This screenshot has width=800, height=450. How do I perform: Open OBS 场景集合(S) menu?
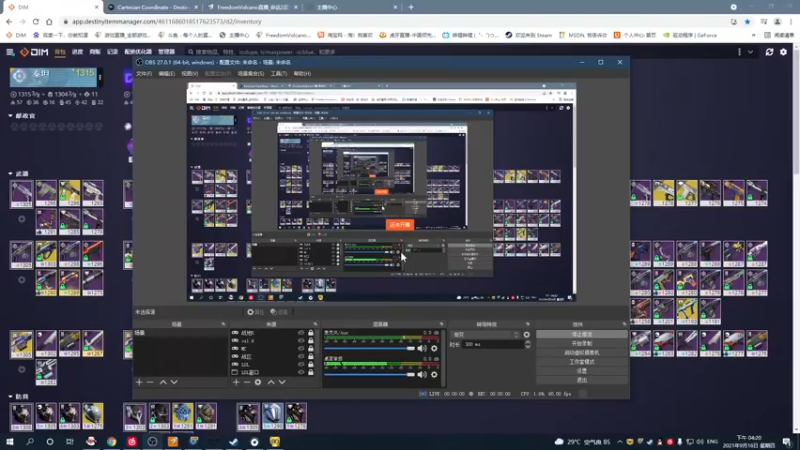[x=251, y=74]
